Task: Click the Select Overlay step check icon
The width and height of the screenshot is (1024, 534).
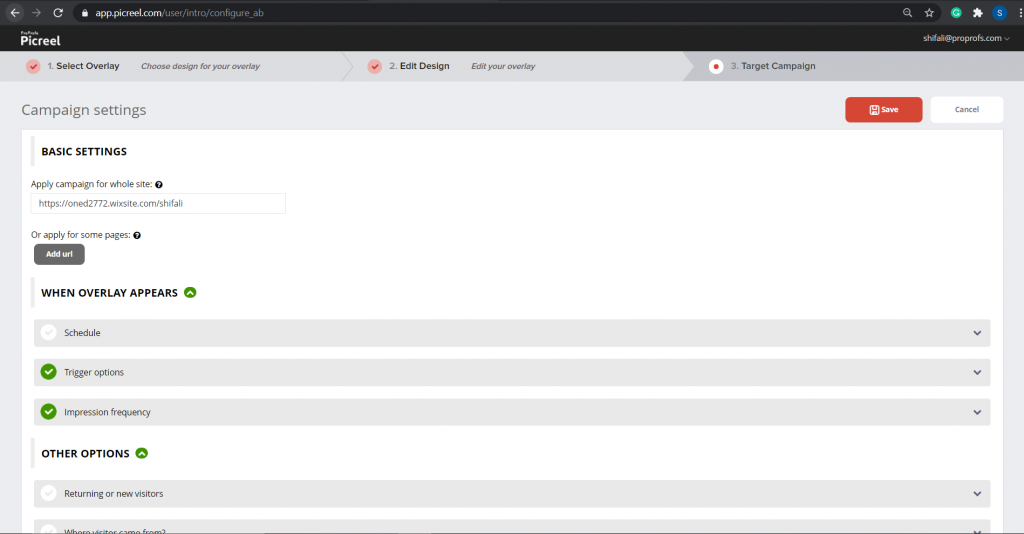Action: (33, 66)
